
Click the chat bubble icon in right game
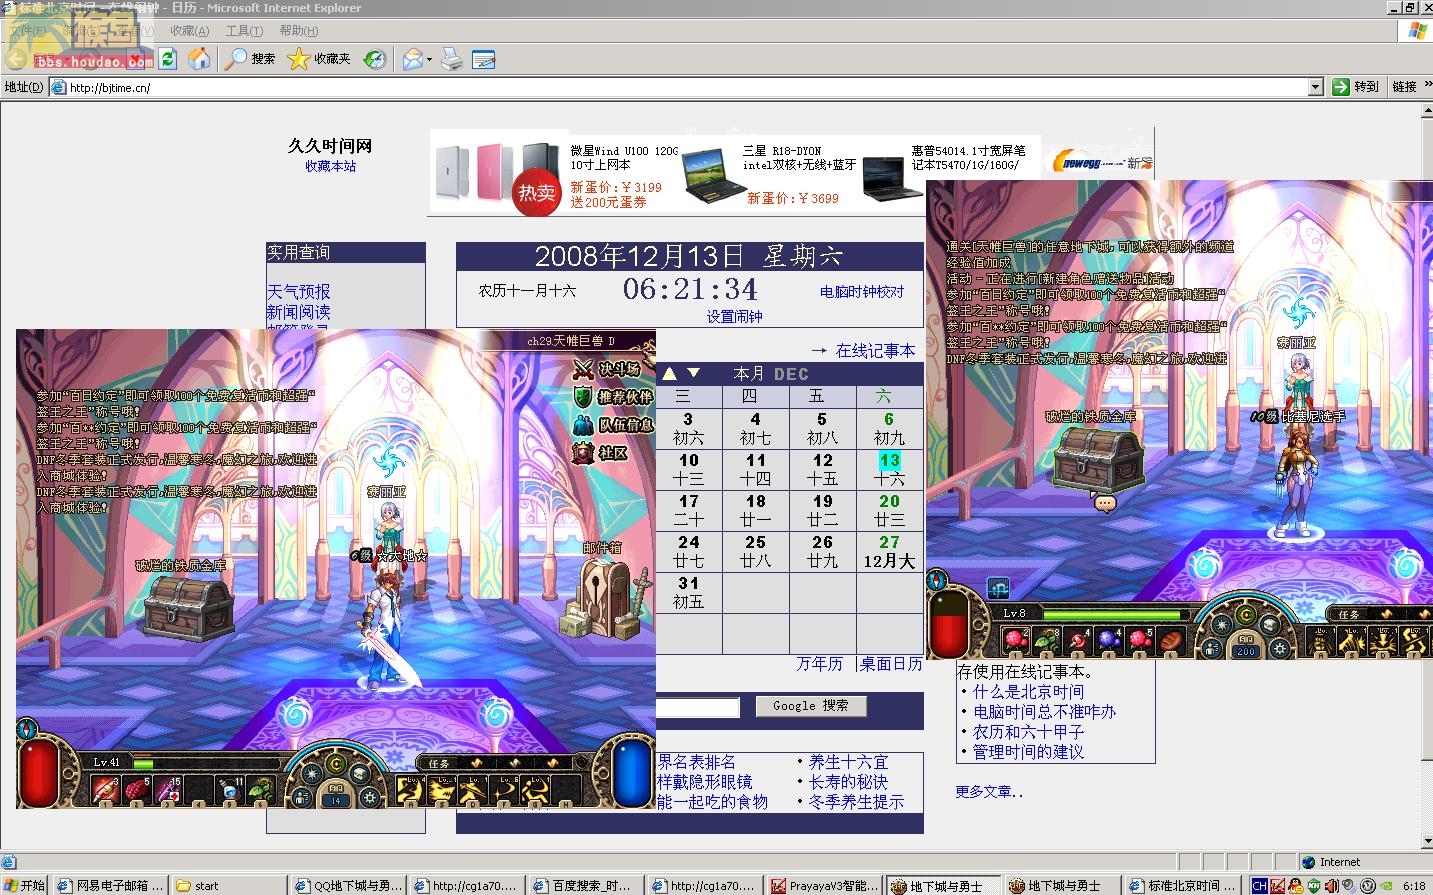click(1105, 504)
